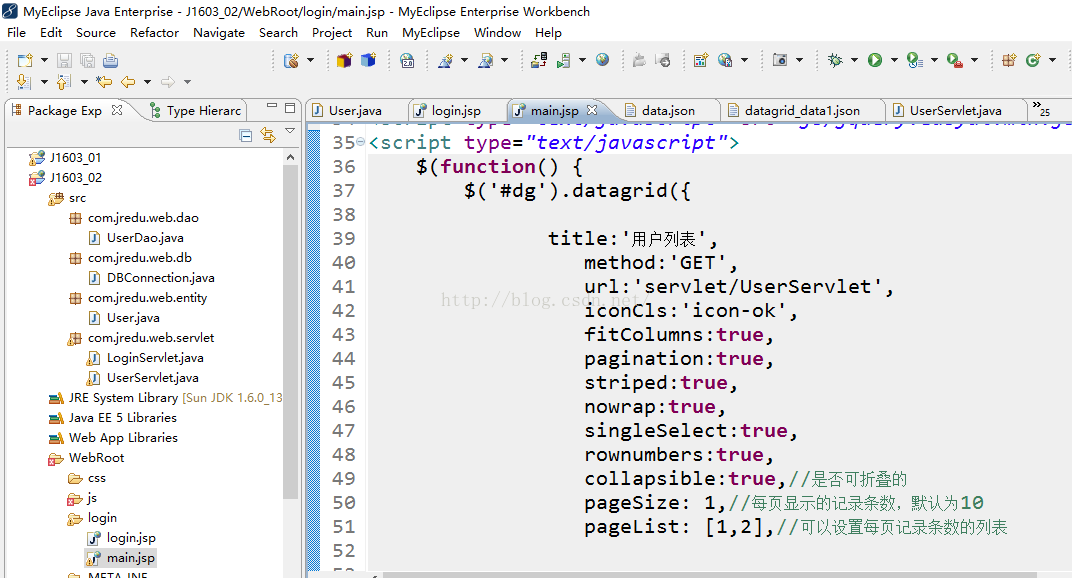This screenshot has height=578, width=1072.
Task: Switch to the datagrid_data1.json editor tab
Action: [802, 110]
